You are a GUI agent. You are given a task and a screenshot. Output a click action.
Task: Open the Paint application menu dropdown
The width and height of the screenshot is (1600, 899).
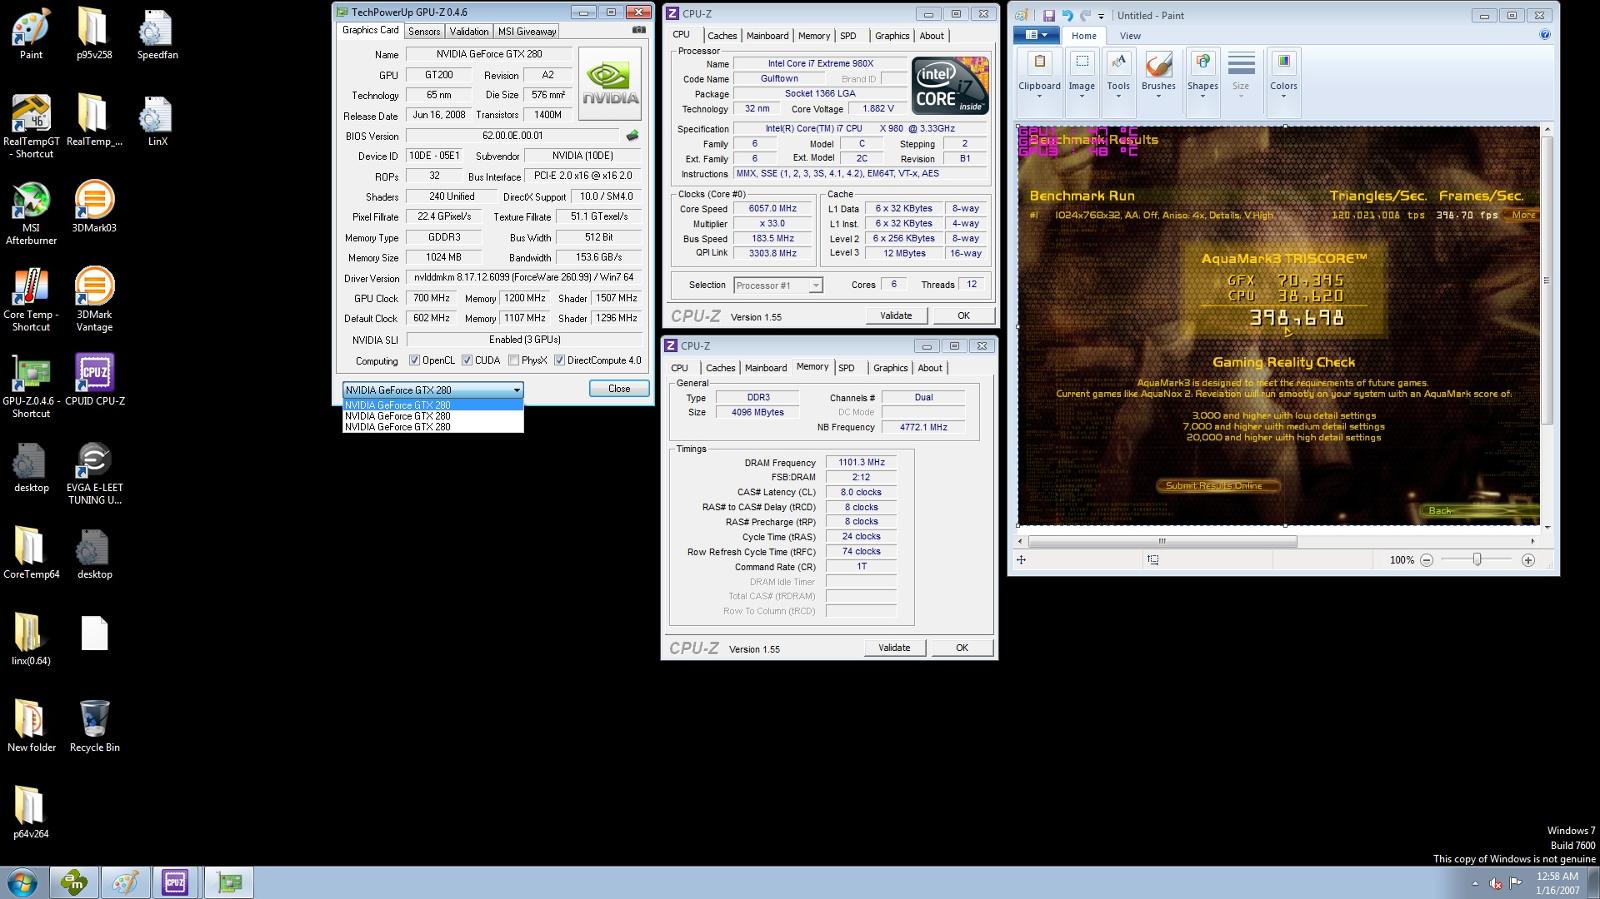click(1036, 35)
